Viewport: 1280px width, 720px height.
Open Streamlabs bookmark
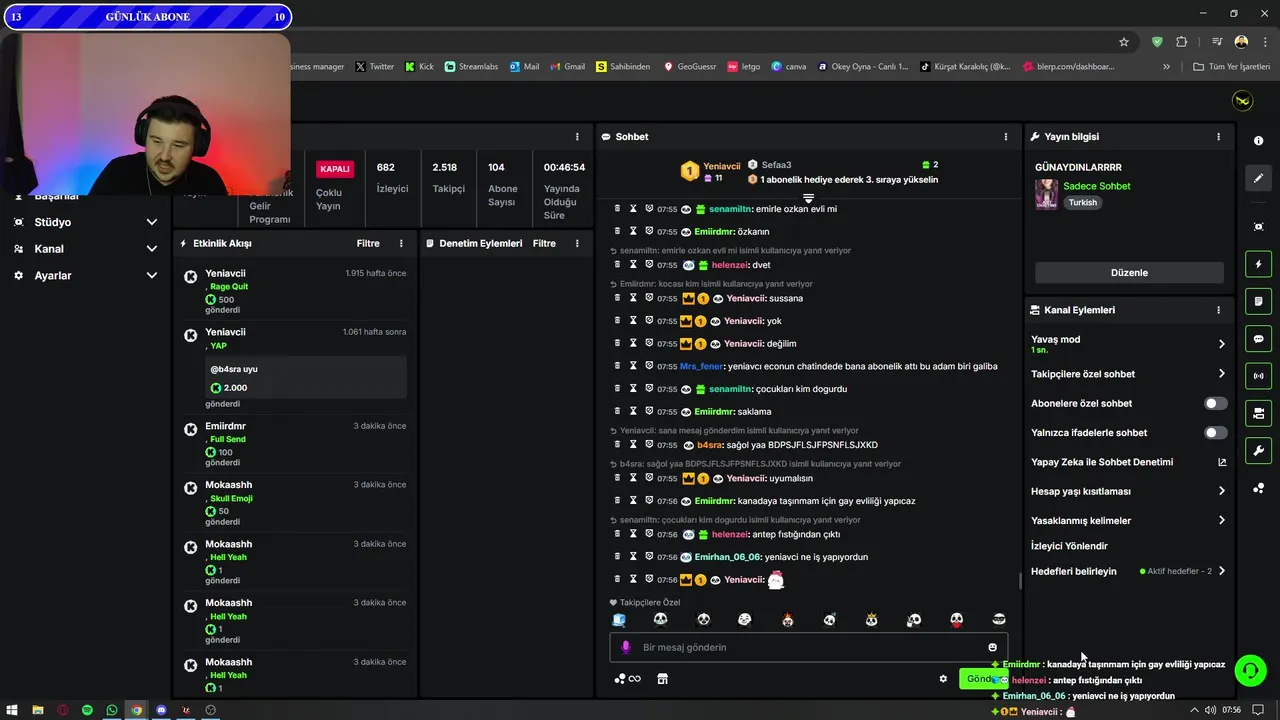coord(472,67)
